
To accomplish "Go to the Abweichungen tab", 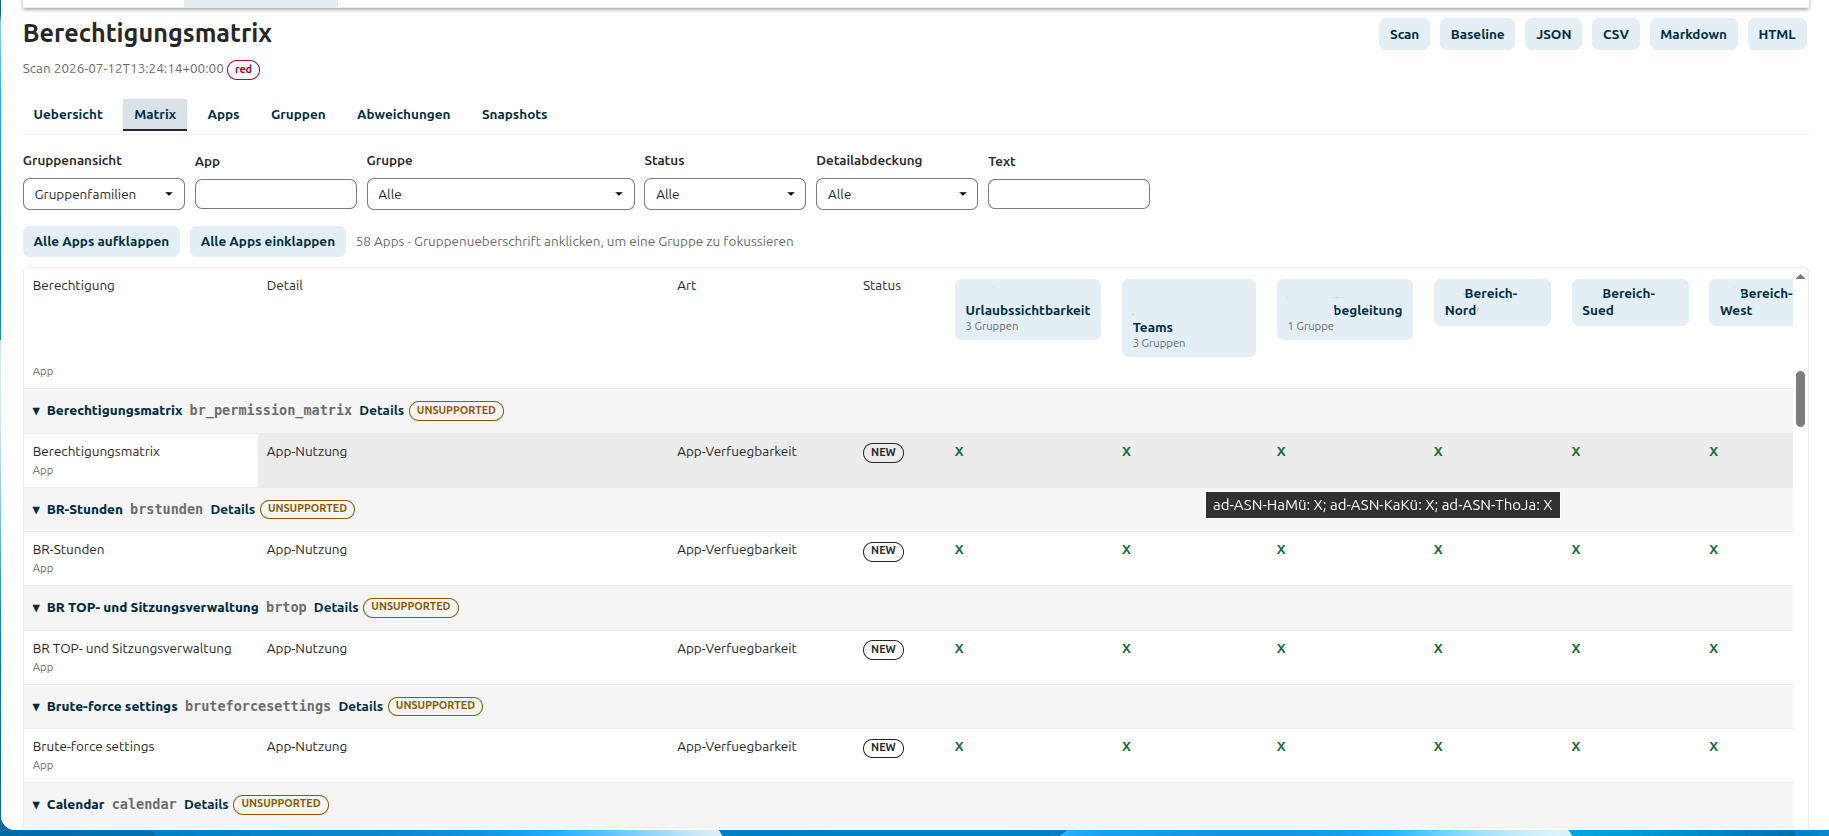I will tap(403, 115).
